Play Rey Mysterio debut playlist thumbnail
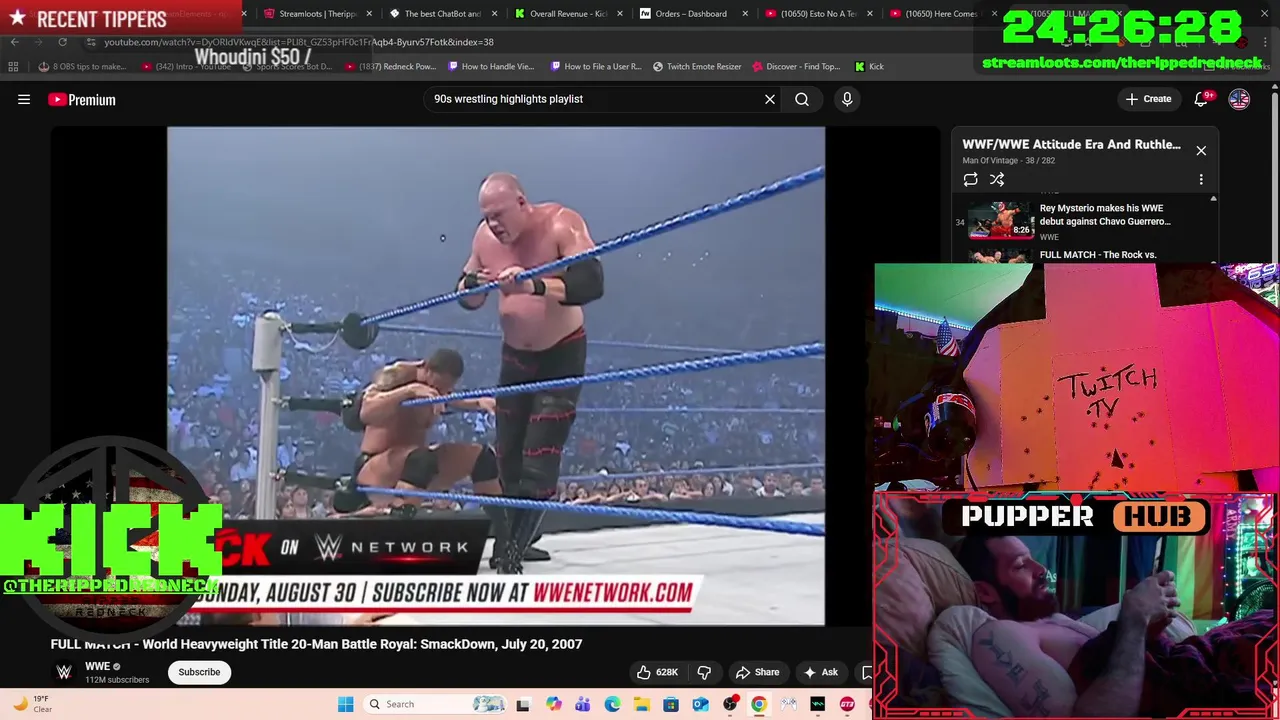The height and width of the screenshot is (720, 1280). (1000, 220)
